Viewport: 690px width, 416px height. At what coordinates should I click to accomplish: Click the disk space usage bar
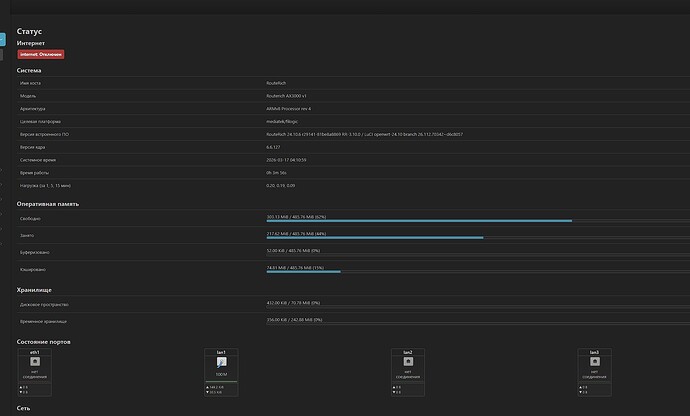478,307
